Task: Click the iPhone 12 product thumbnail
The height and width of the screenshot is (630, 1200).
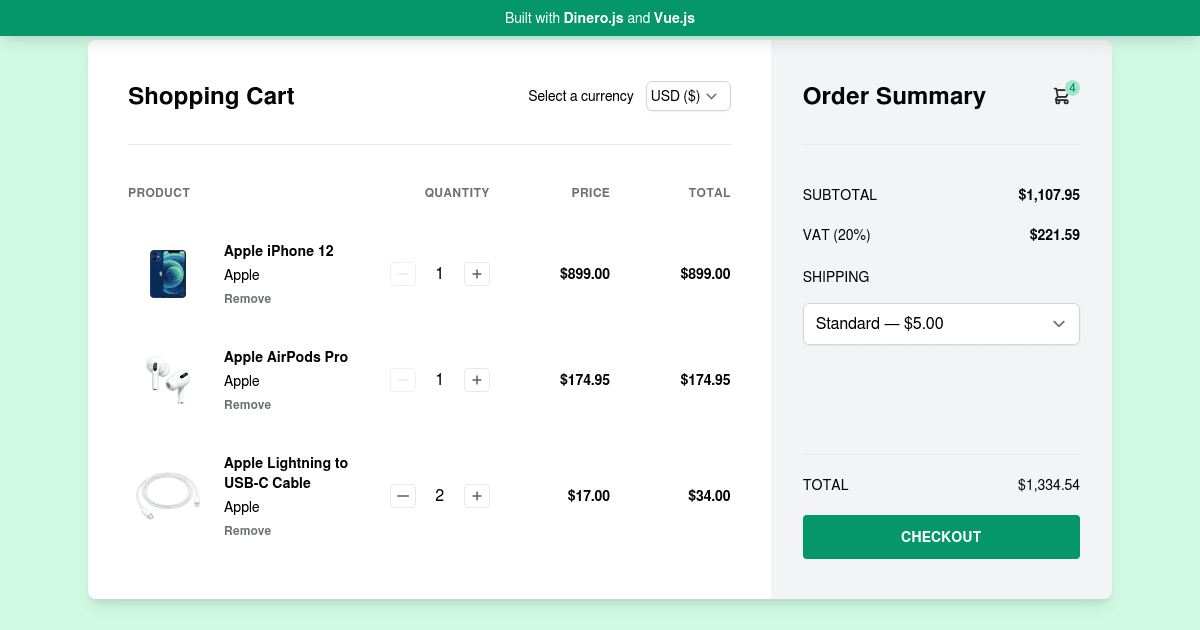Action: (168, 273)
